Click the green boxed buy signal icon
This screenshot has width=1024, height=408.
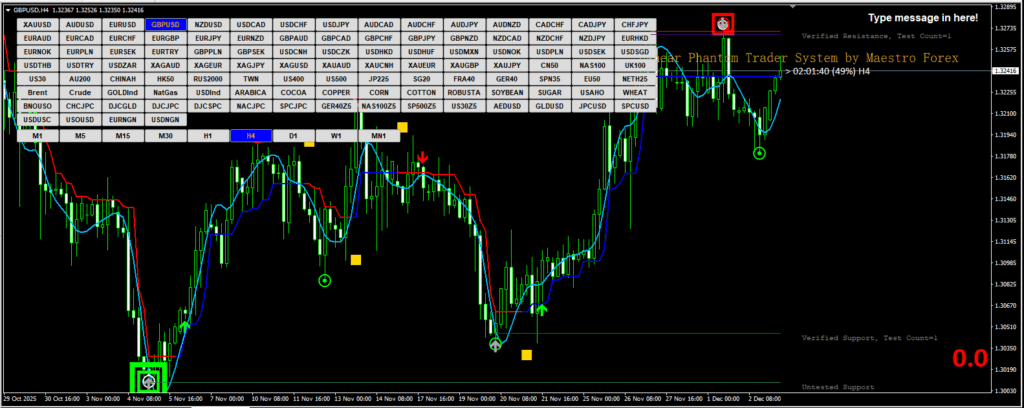point(149,380)
